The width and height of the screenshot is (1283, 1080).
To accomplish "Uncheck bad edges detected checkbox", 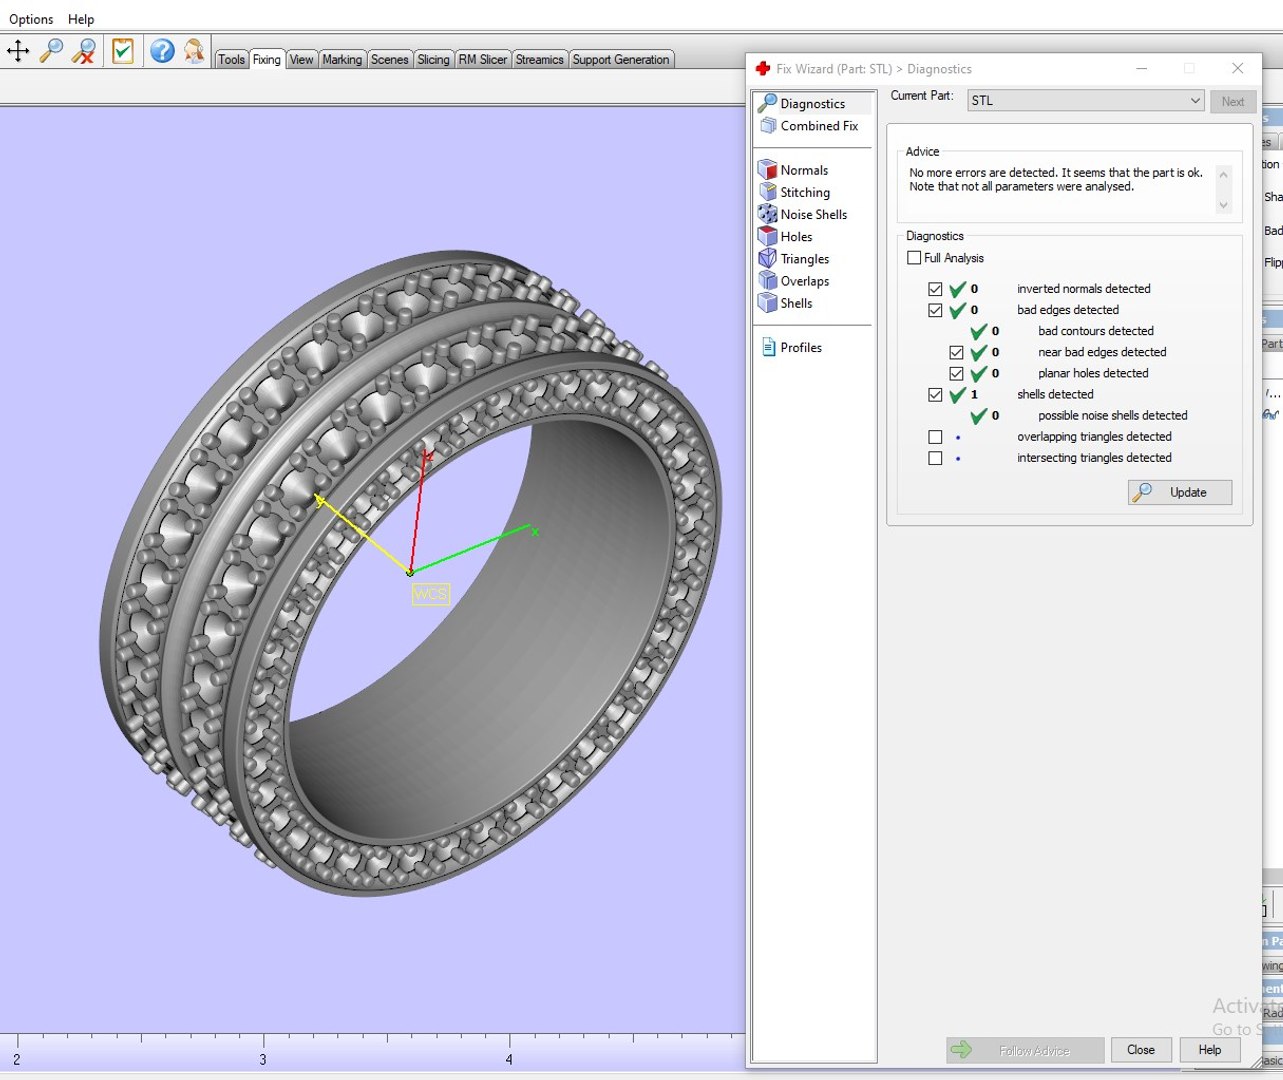I will pyautogui.click(x=935, y=310).
